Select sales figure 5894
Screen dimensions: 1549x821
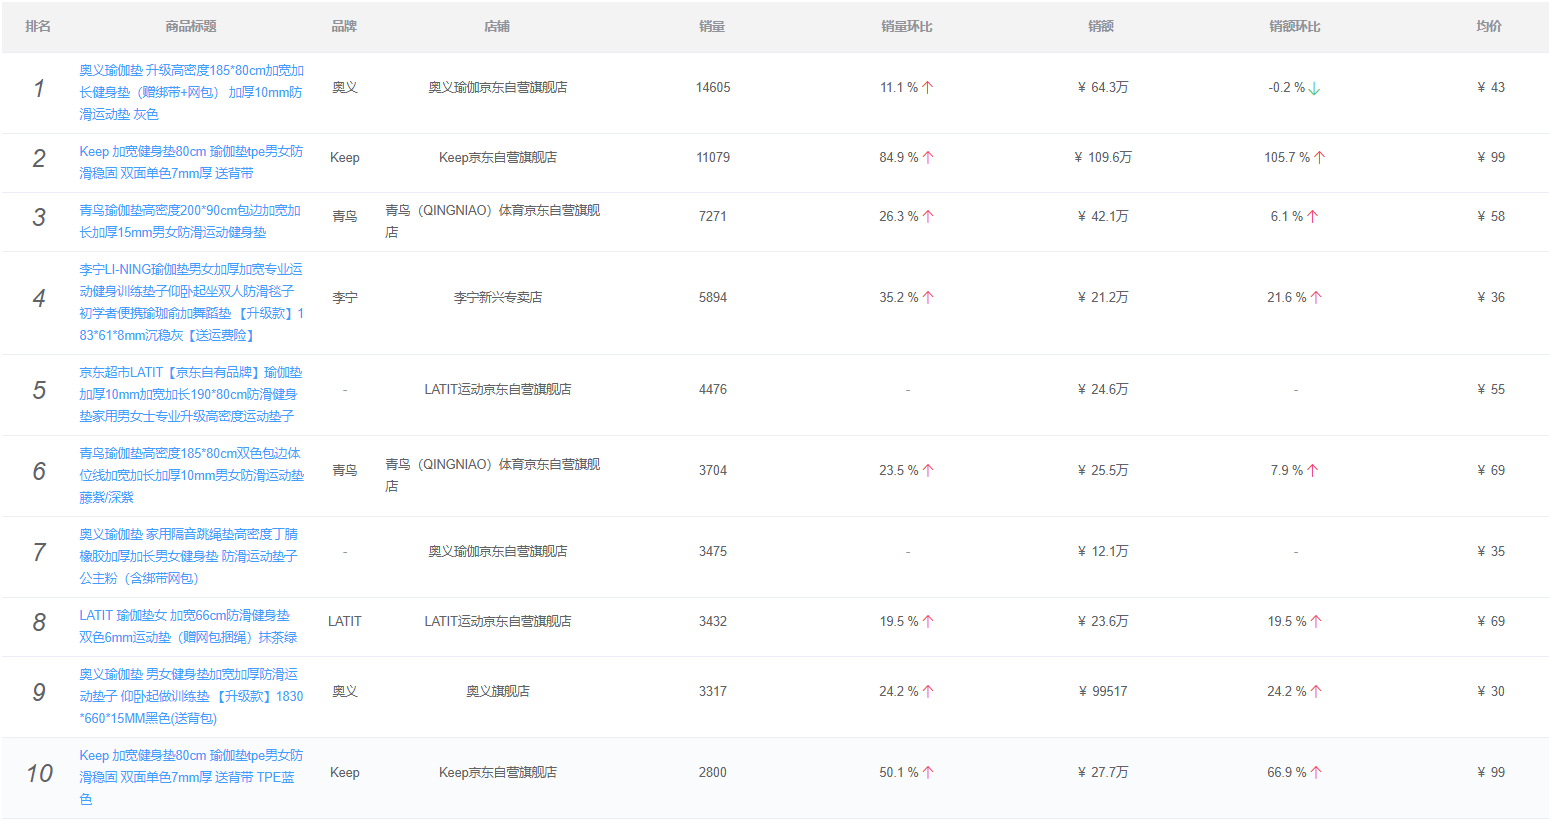point(713,298)
